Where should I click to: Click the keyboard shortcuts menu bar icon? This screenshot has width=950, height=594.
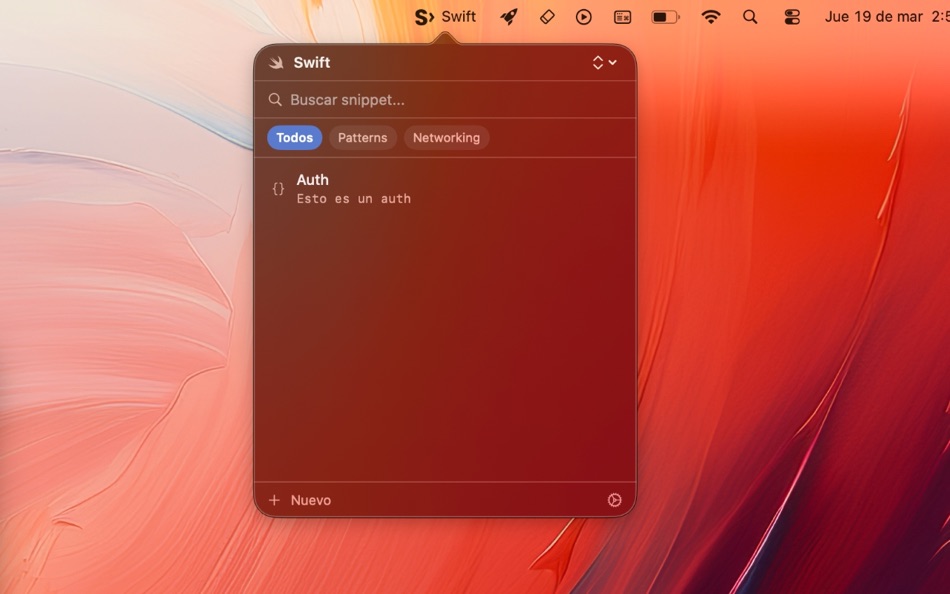(622, 16)
